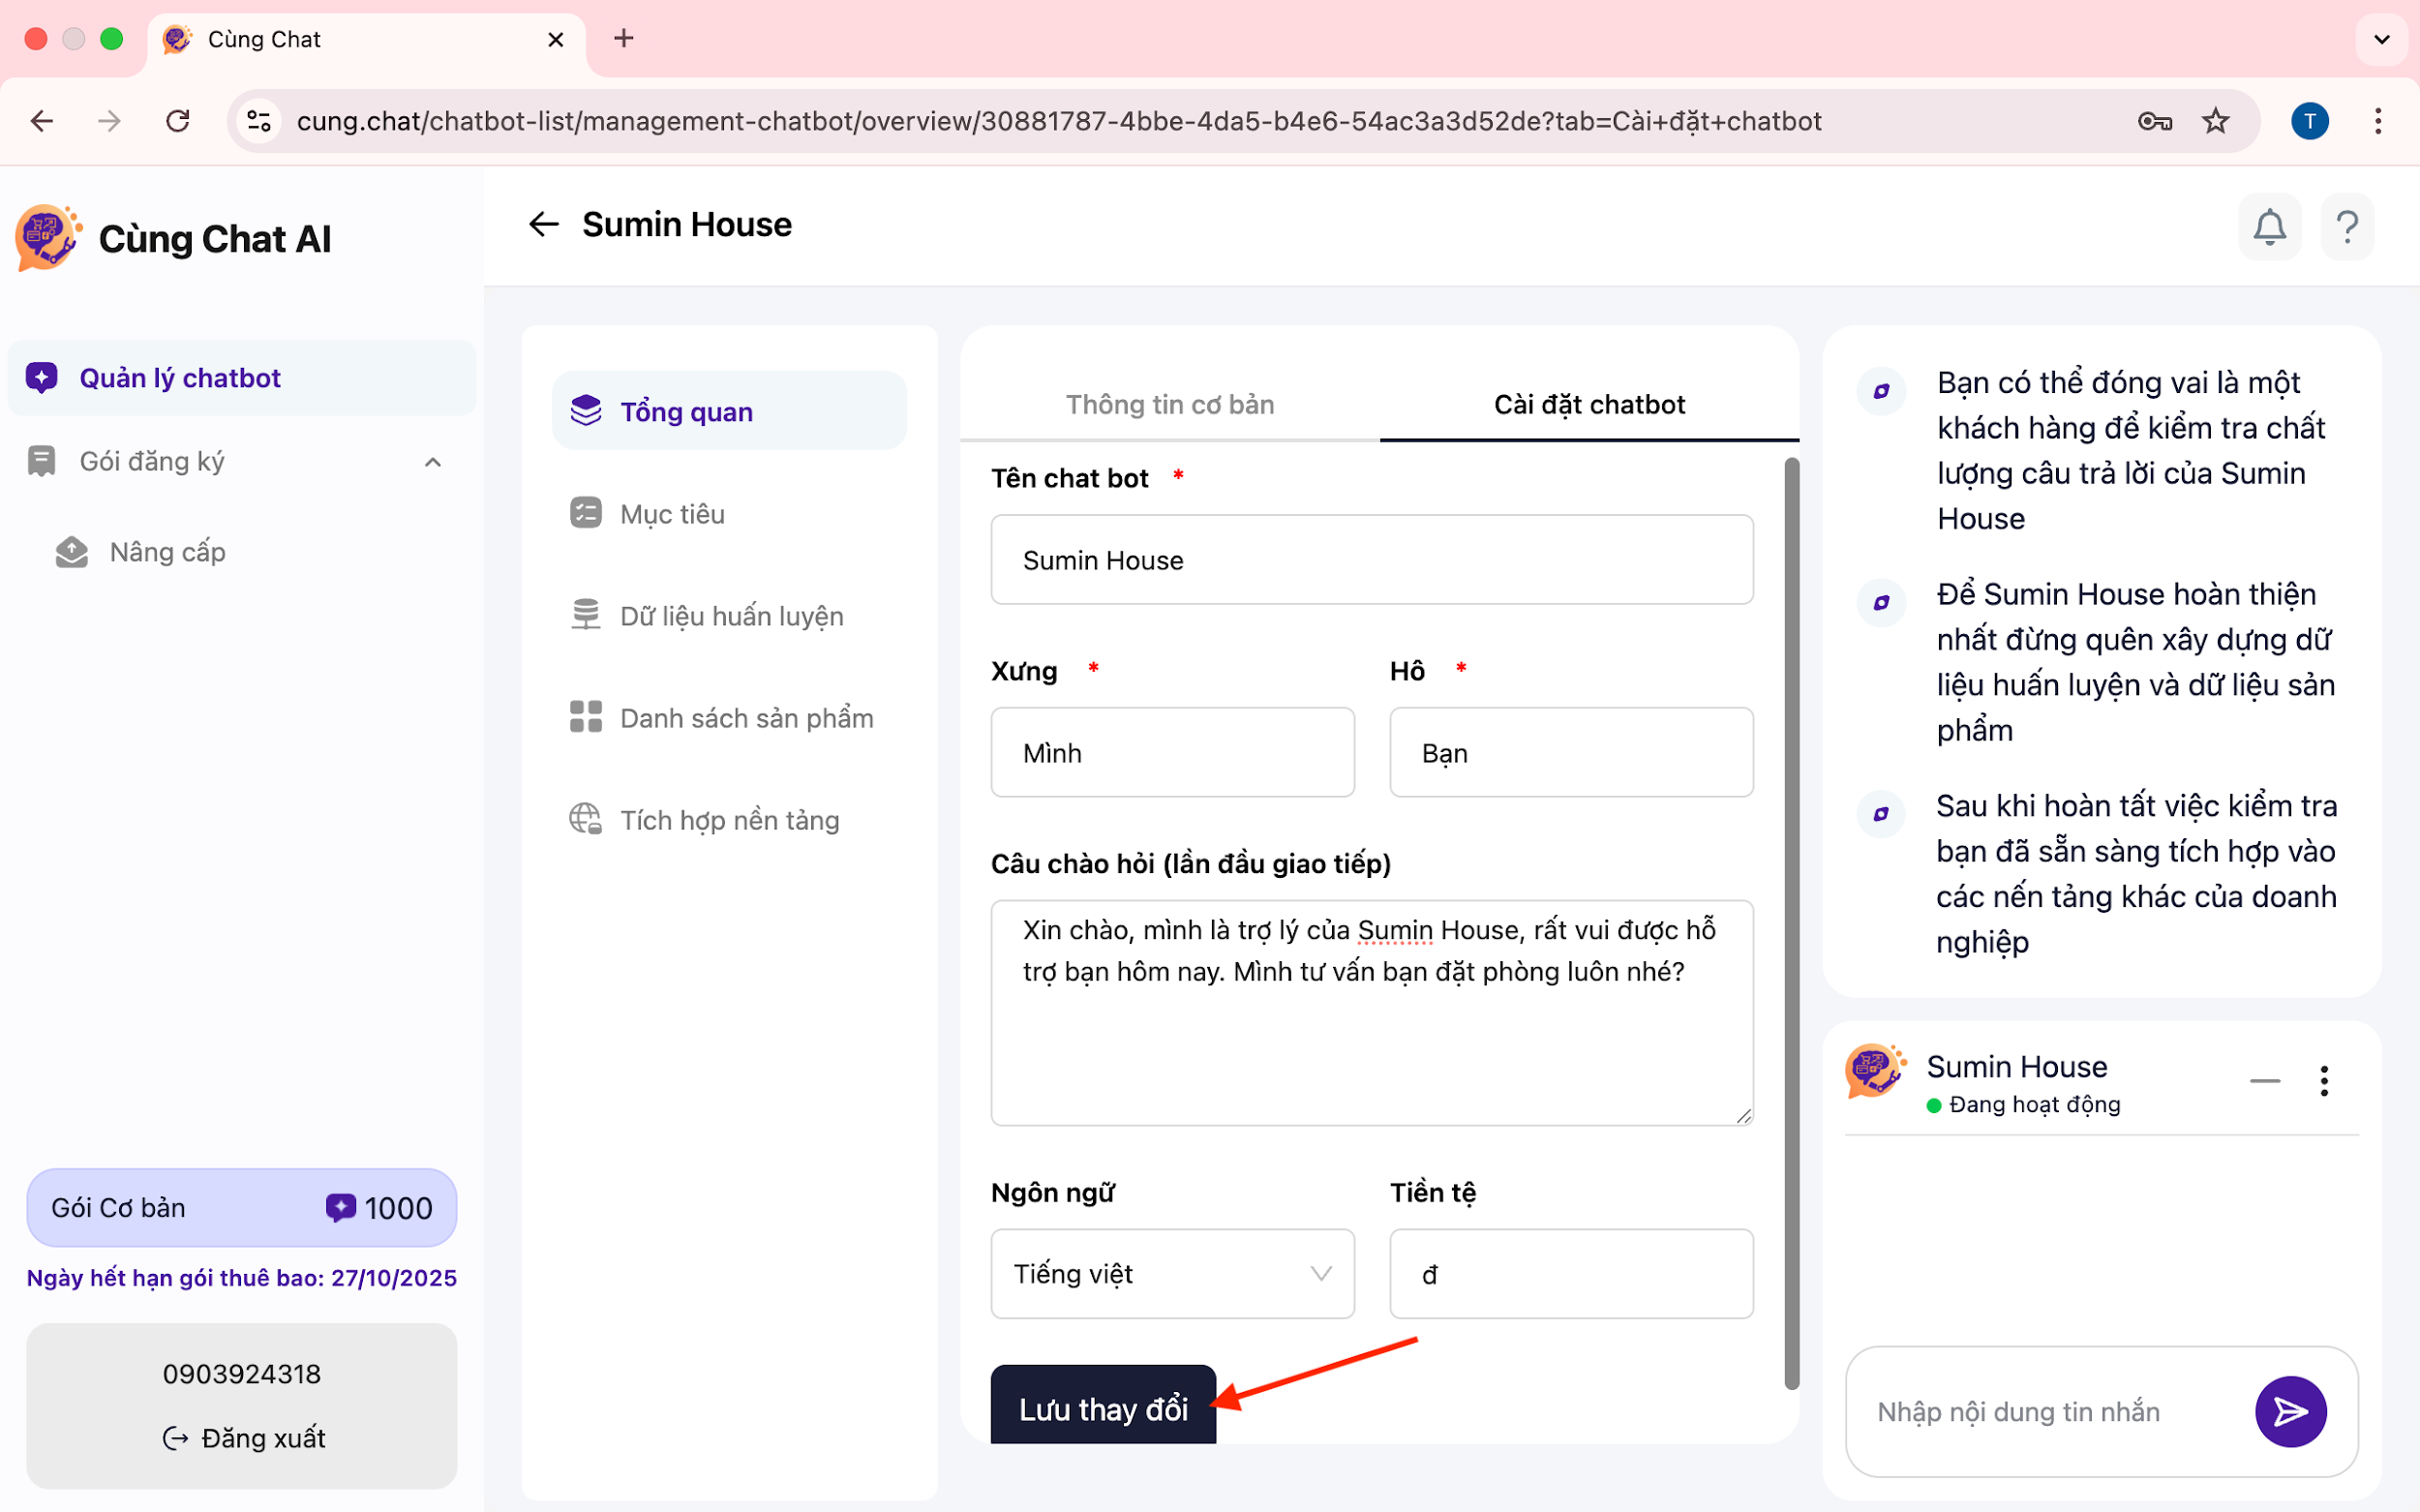2420x1512 pixels.
Task: Bookmark this page with star icon
Action: [2215, 121]
